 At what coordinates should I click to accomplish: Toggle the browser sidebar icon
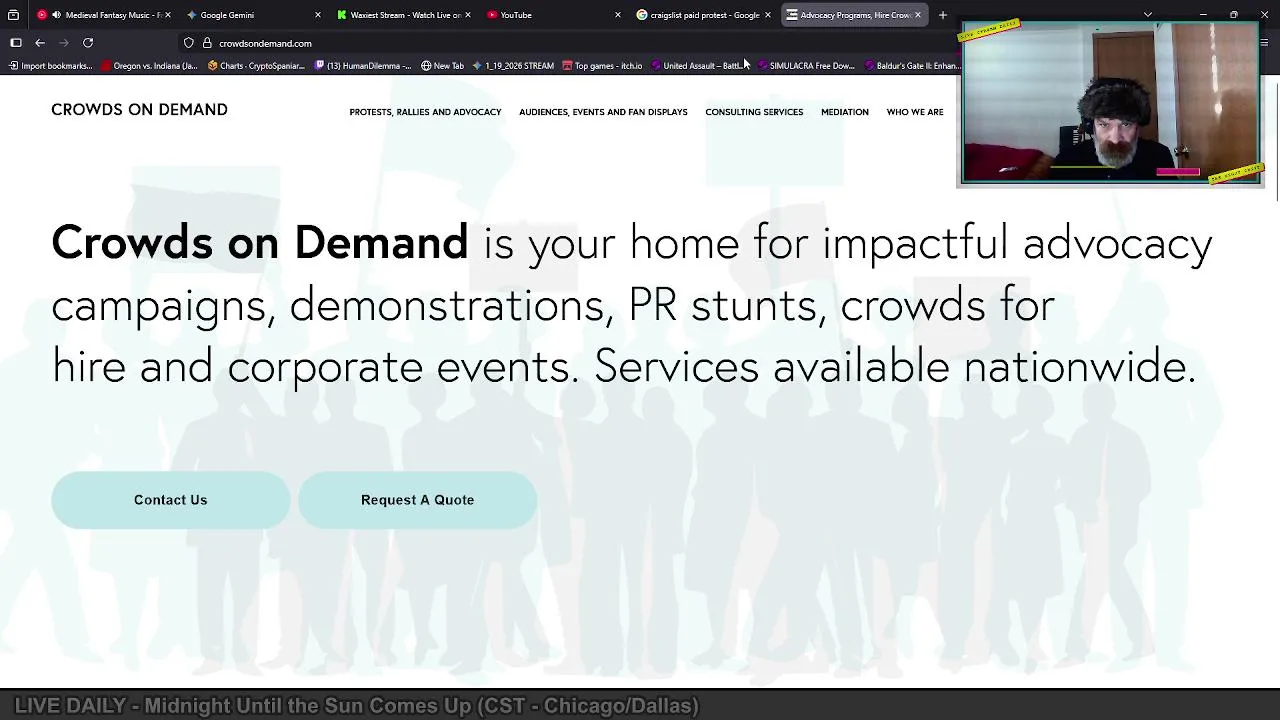tap(16, 43)
